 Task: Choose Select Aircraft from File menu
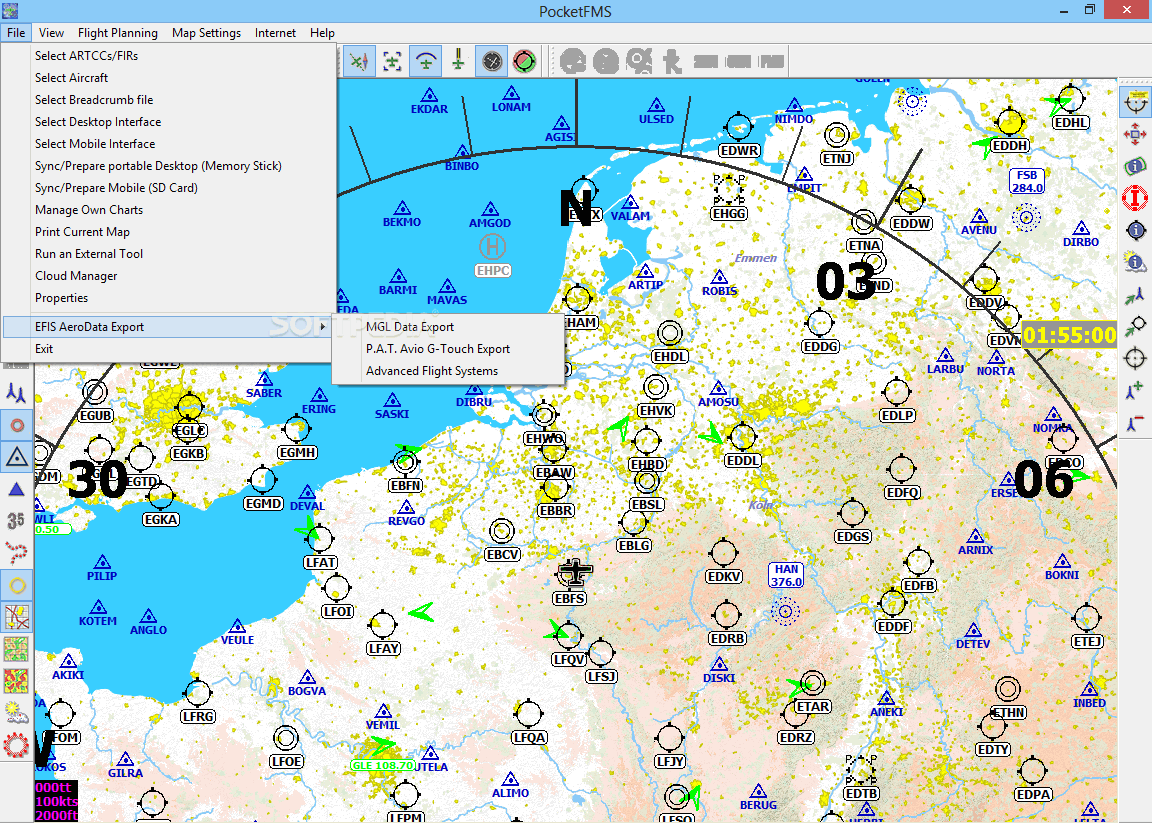[168, 78]
